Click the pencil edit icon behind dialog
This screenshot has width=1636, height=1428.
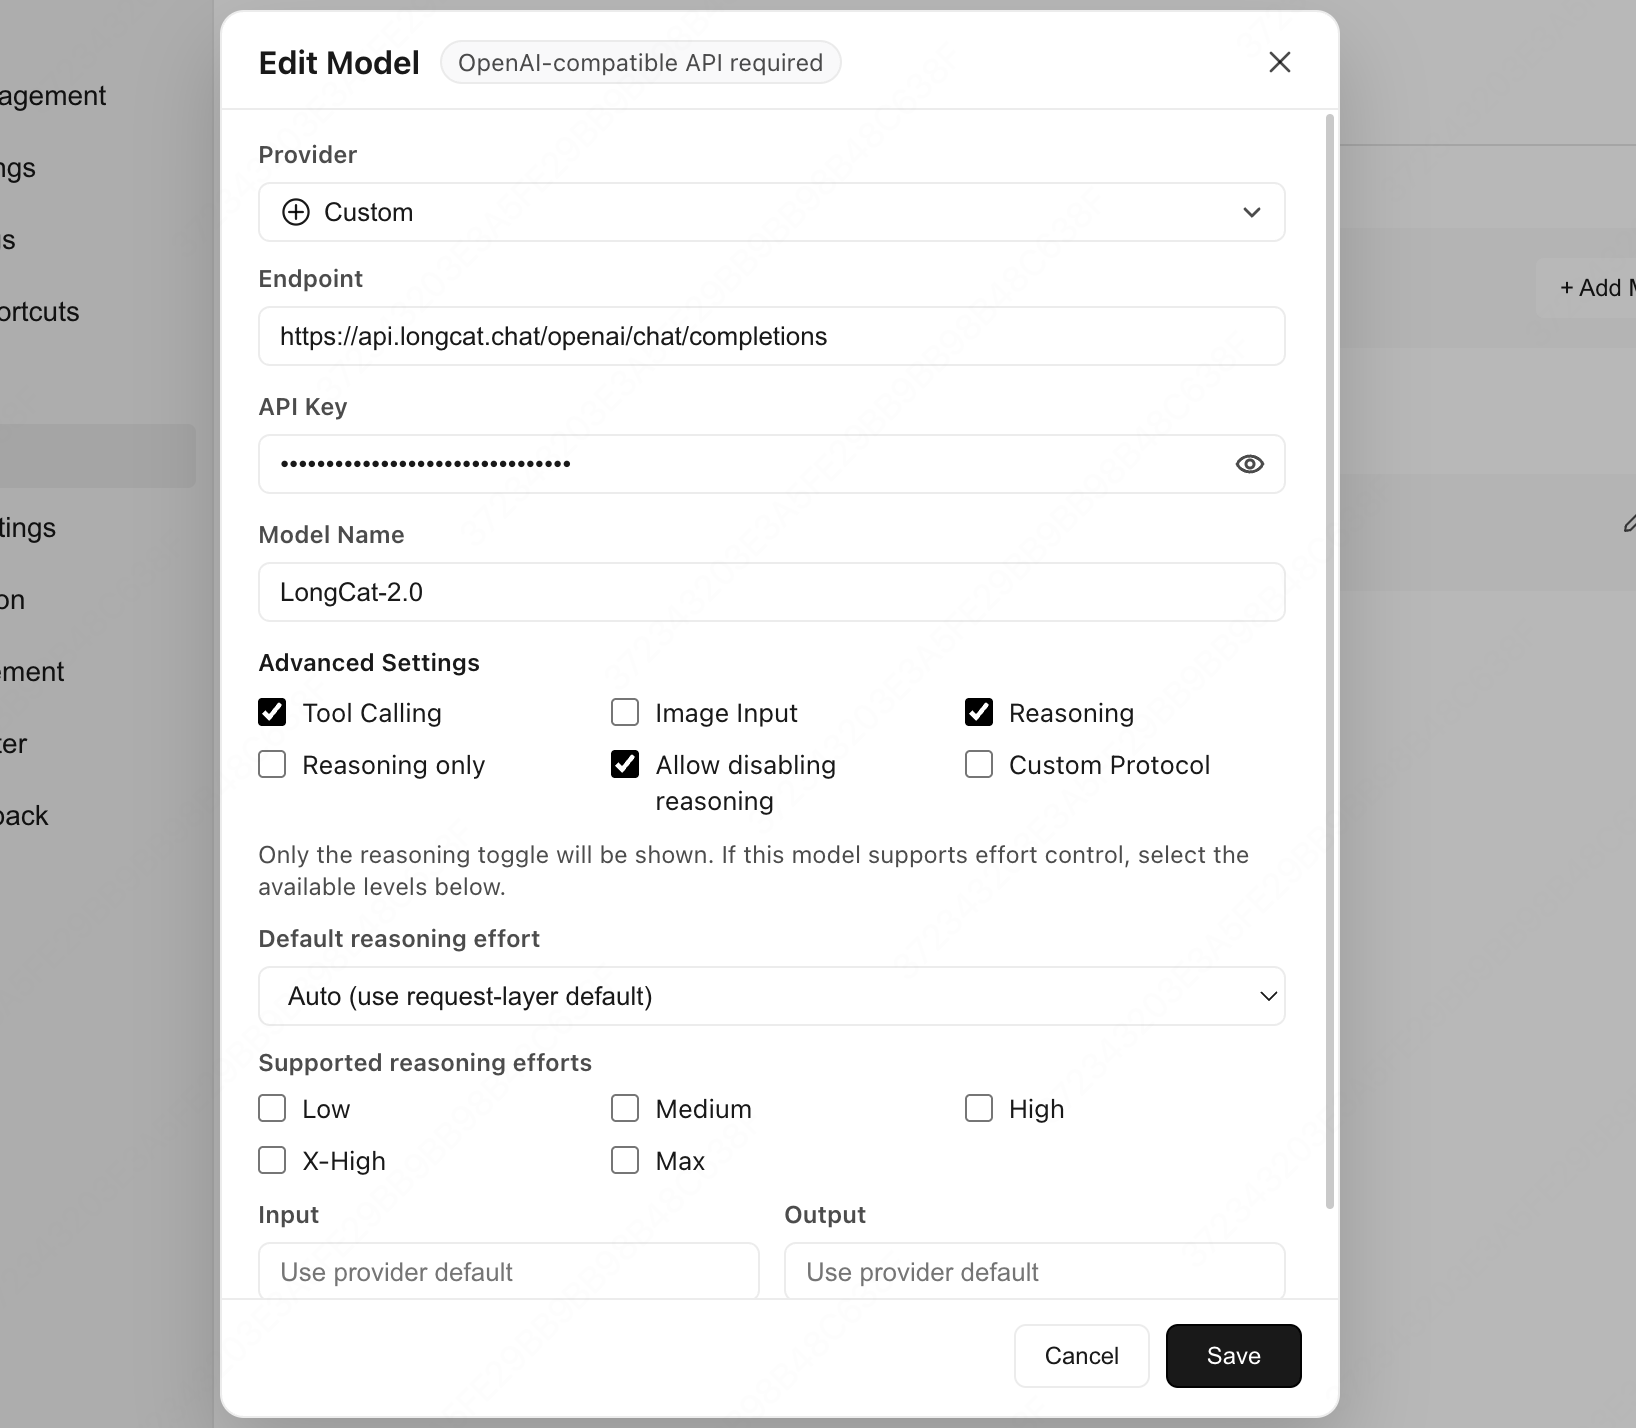tap(1629, 523)
